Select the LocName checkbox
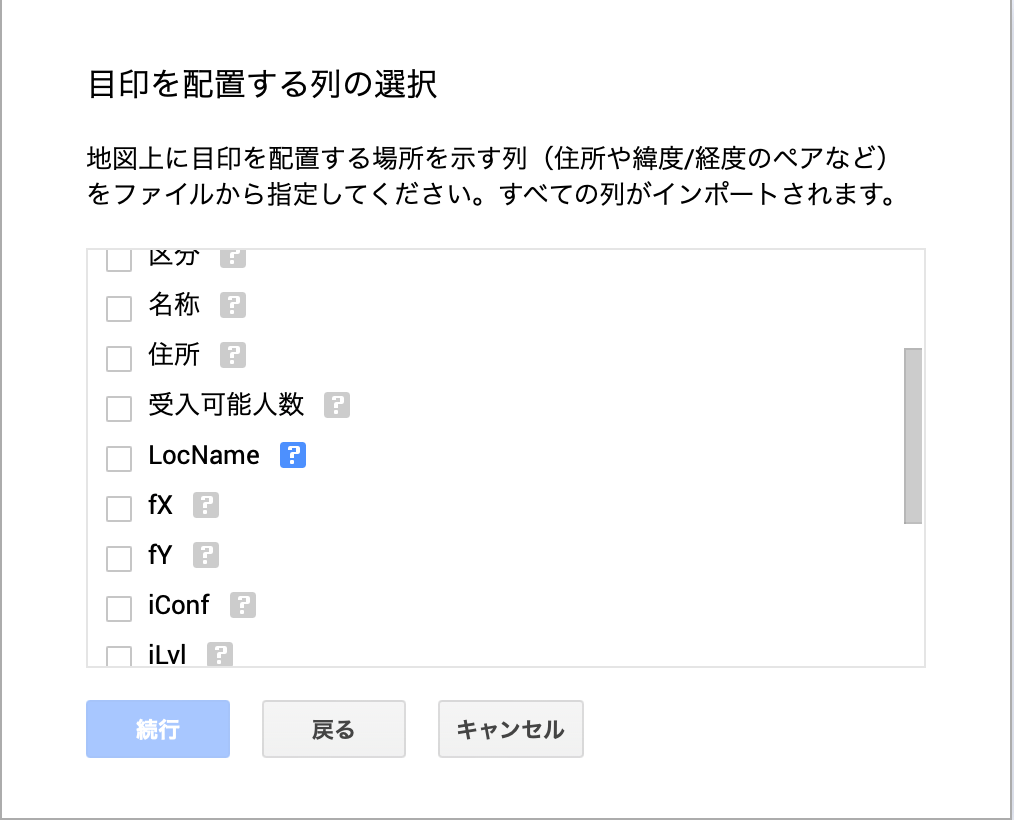1014x820 pixels. [119, 458]
